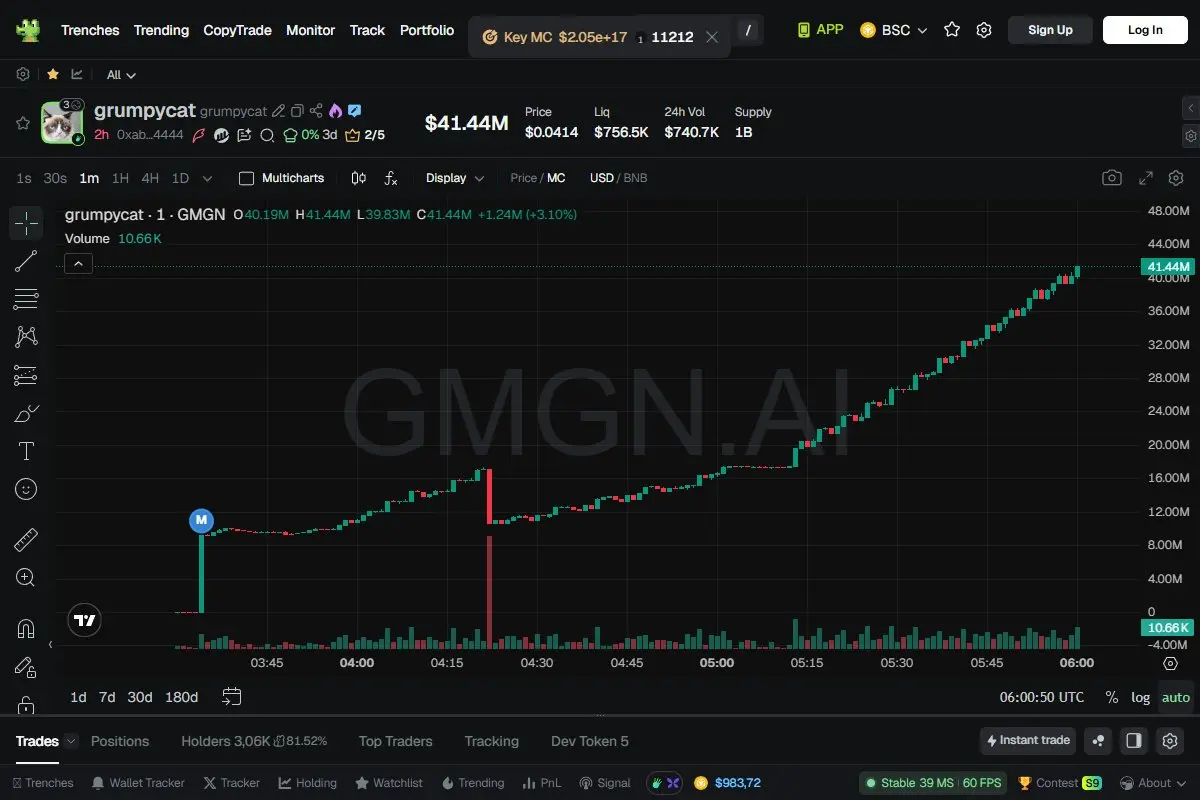The height and width of the screenshot is (800, 1200).
Task: Toggle the side panel layout icon
Action: (x=1134, y=741)
